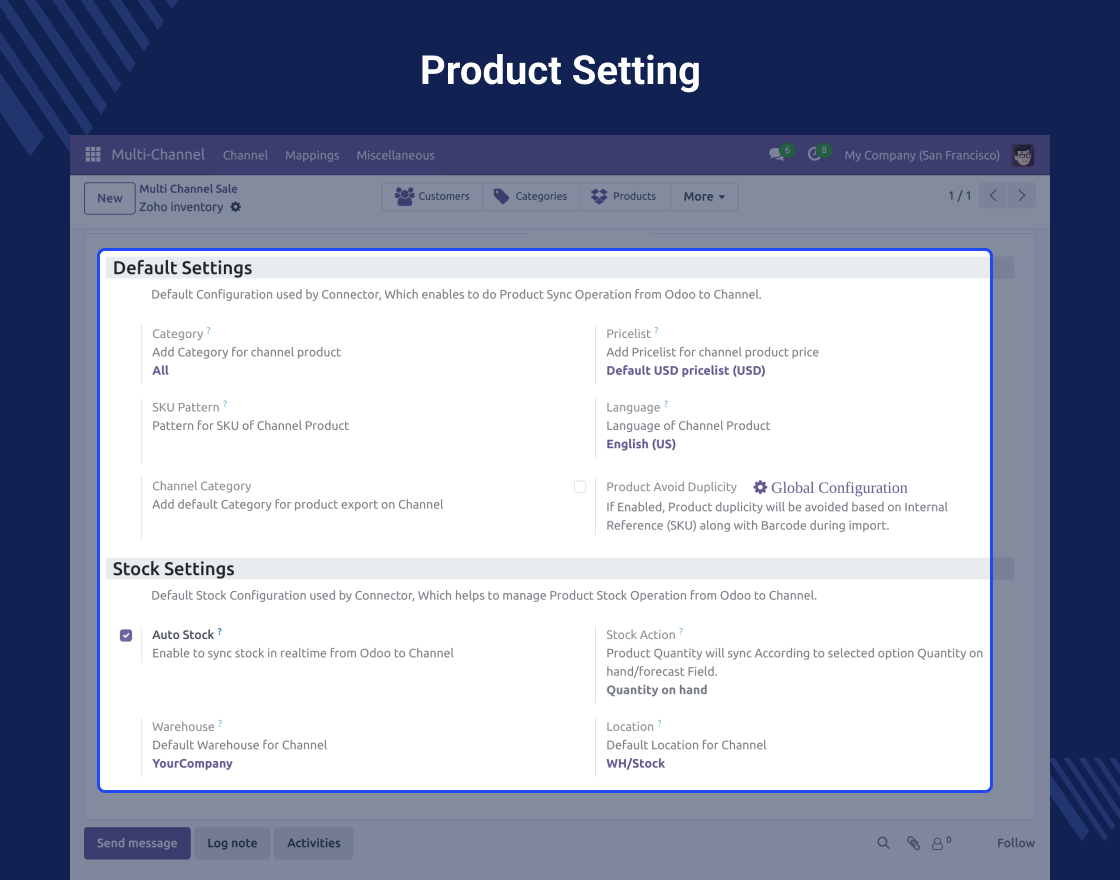Click the Customers people icon
The height and width of the screenshot is (880, 1120).
[x=404, y=196]
